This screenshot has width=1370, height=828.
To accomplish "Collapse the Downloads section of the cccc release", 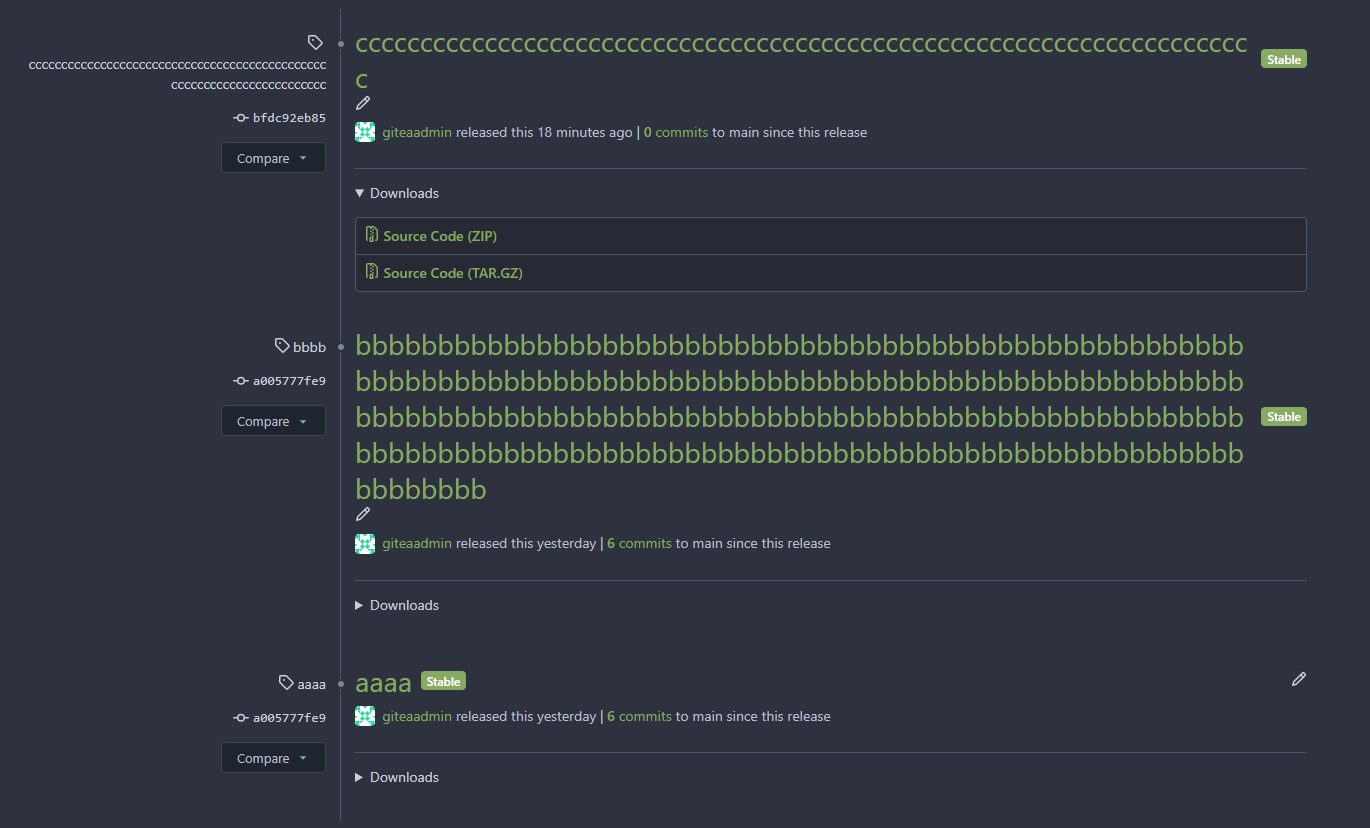I will tap(397, 193).
